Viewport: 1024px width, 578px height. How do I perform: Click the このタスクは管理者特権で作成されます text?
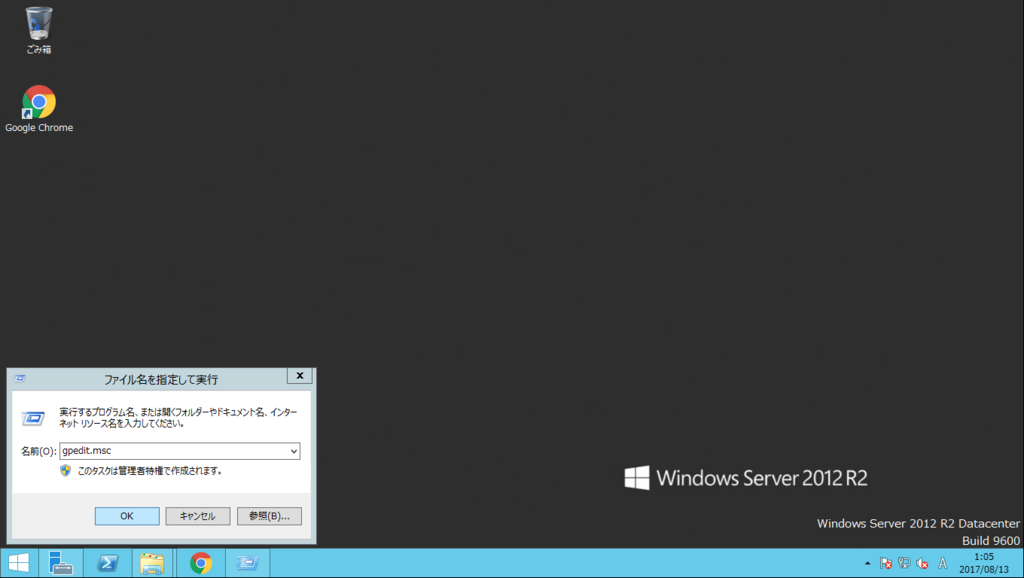click(x=150, y=471)
